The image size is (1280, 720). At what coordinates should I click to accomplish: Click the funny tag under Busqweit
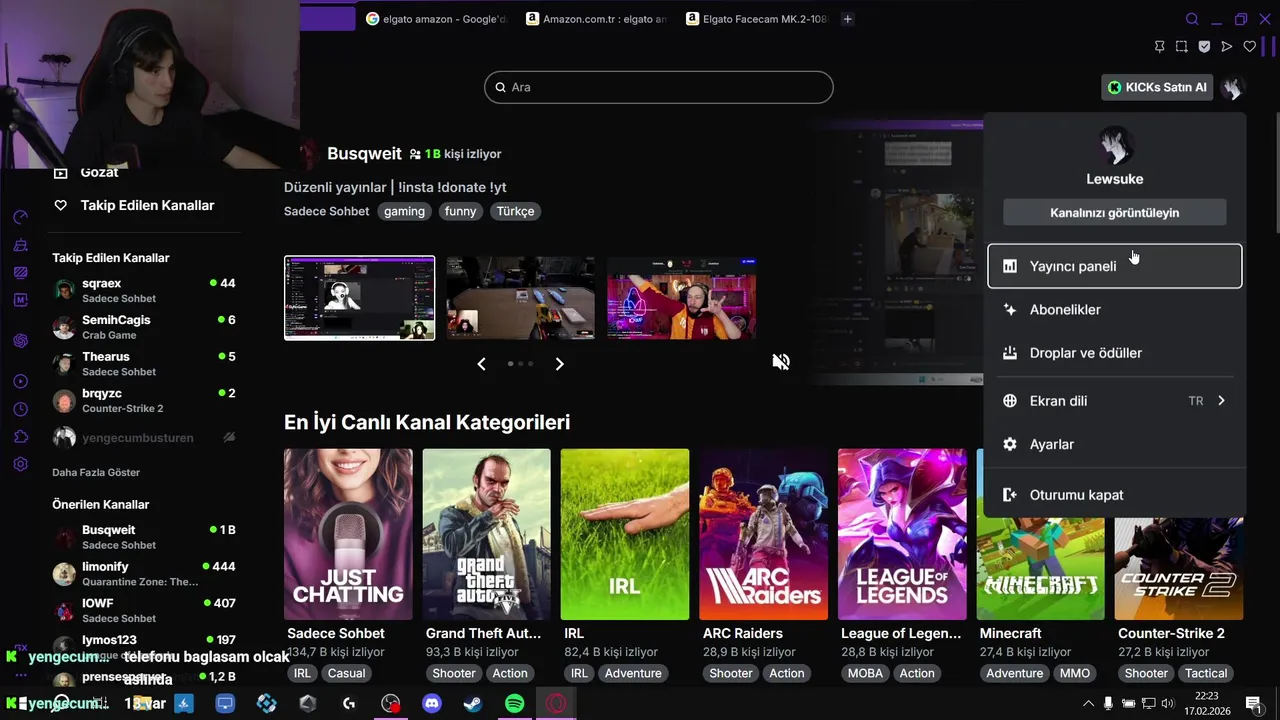(461, 211)
